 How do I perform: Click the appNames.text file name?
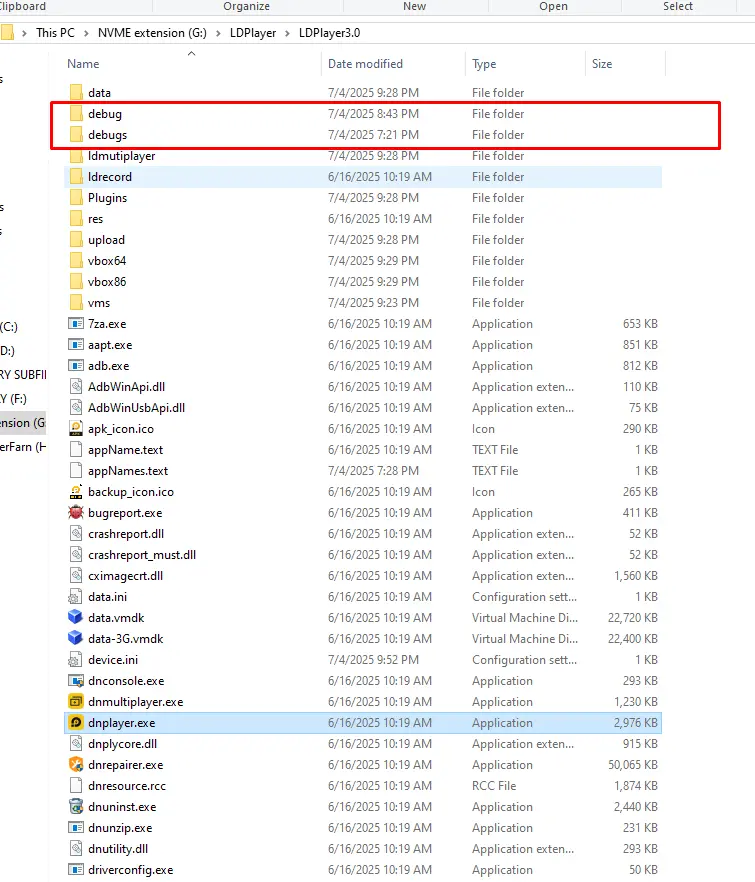point(128,471)
